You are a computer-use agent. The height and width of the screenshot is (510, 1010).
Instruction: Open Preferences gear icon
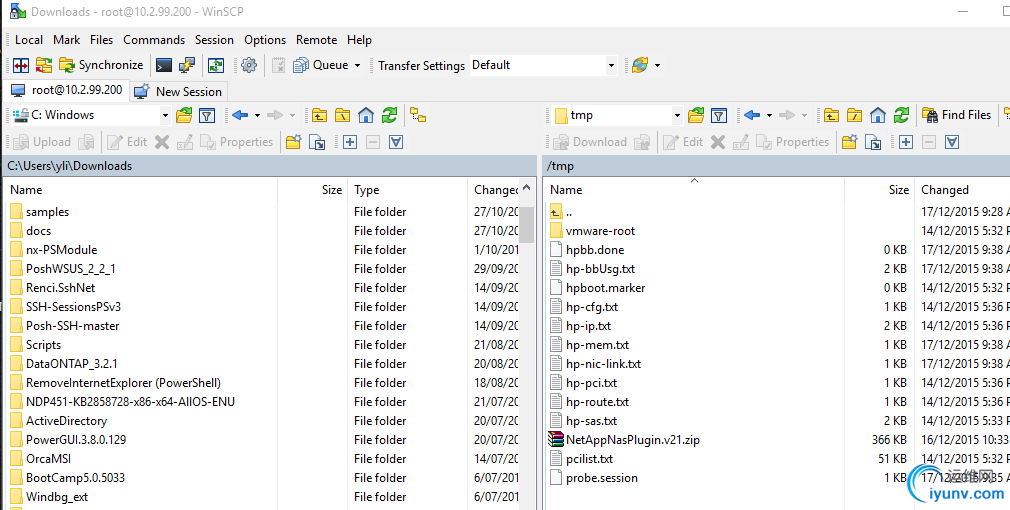(x=249, y=65)
